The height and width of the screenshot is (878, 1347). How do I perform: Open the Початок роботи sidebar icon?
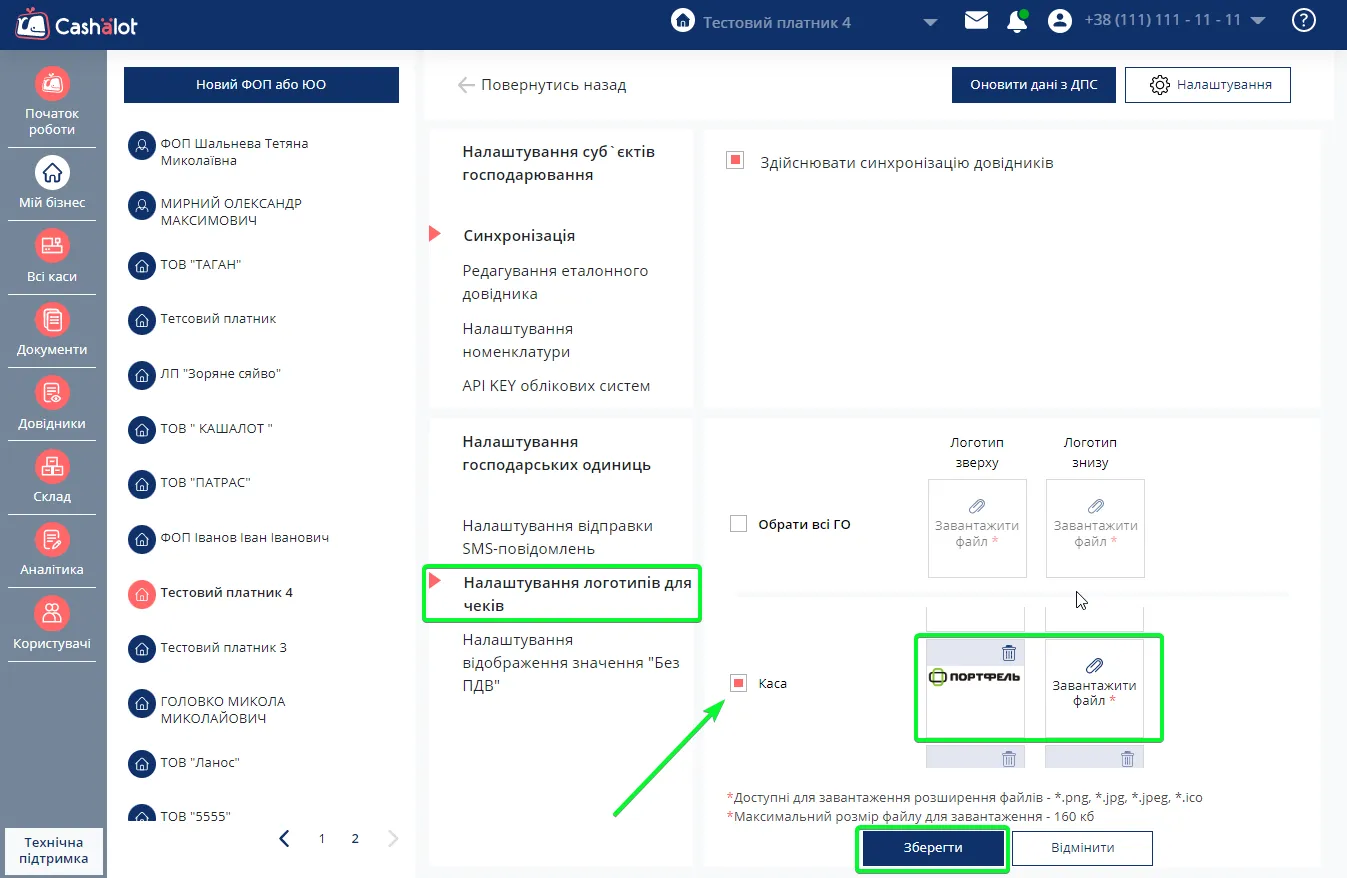point(52,83)
